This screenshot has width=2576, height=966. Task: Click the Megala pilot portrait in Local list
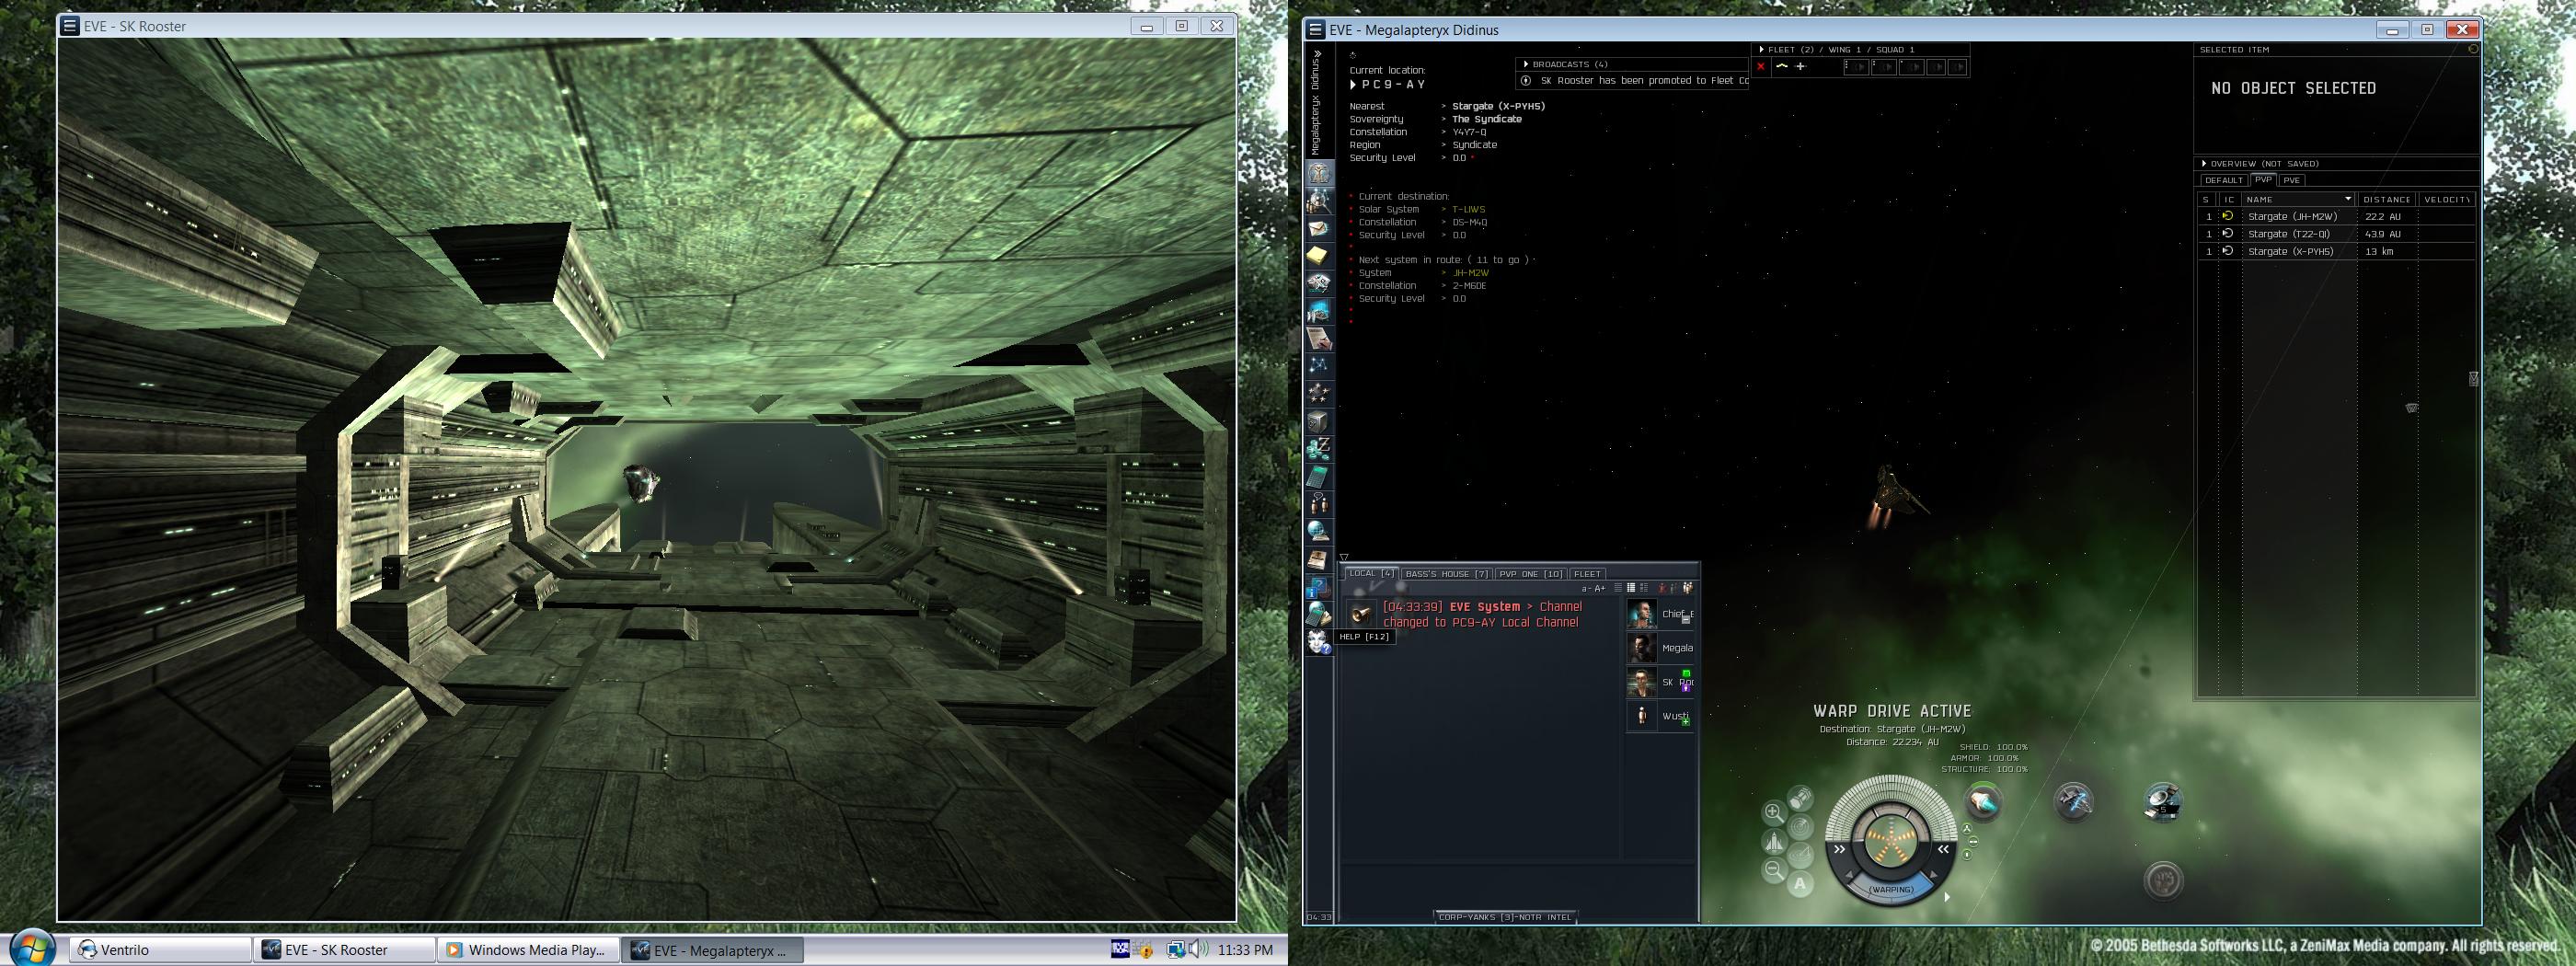1641,648
